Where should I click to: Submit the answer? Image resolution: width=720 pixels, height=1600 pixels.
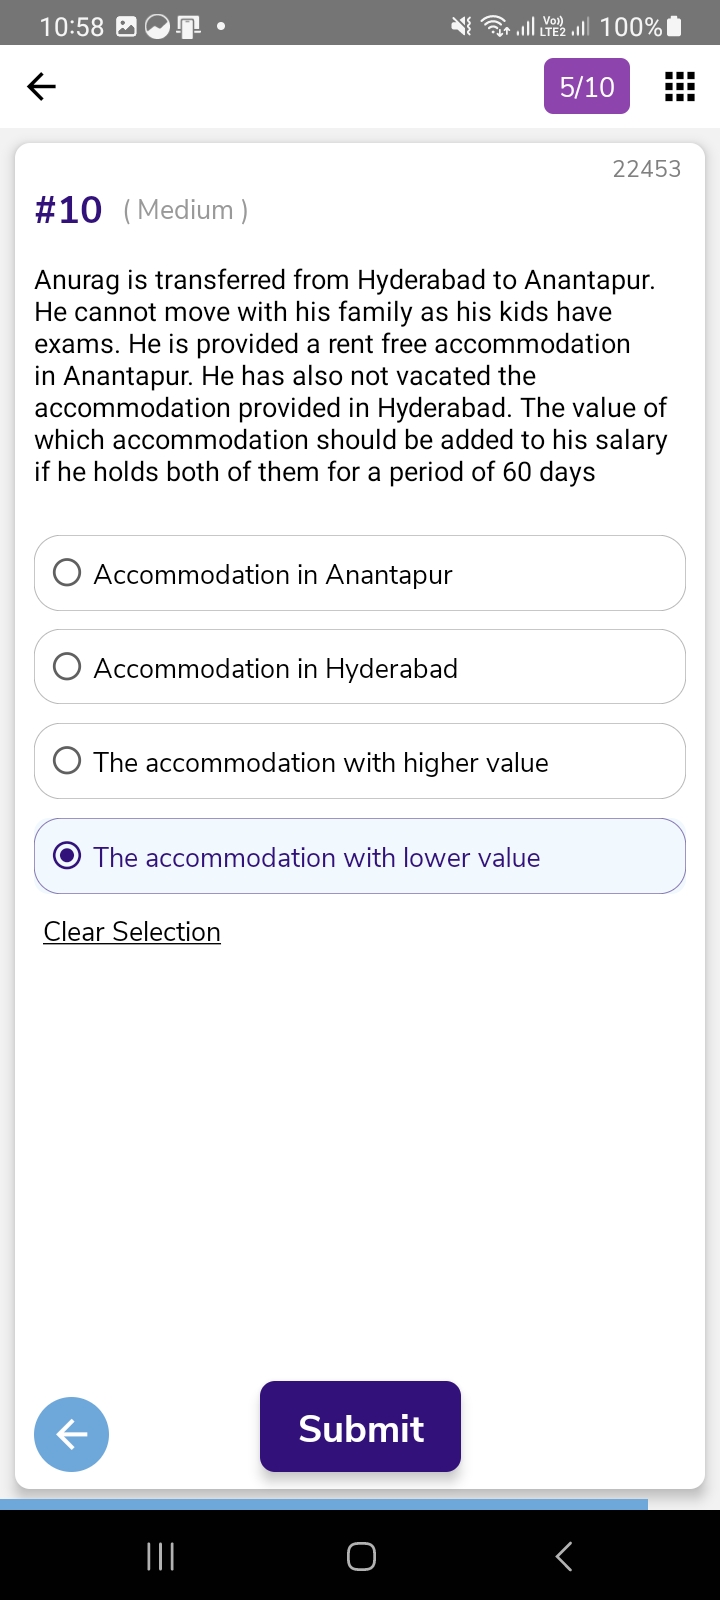360,1427
